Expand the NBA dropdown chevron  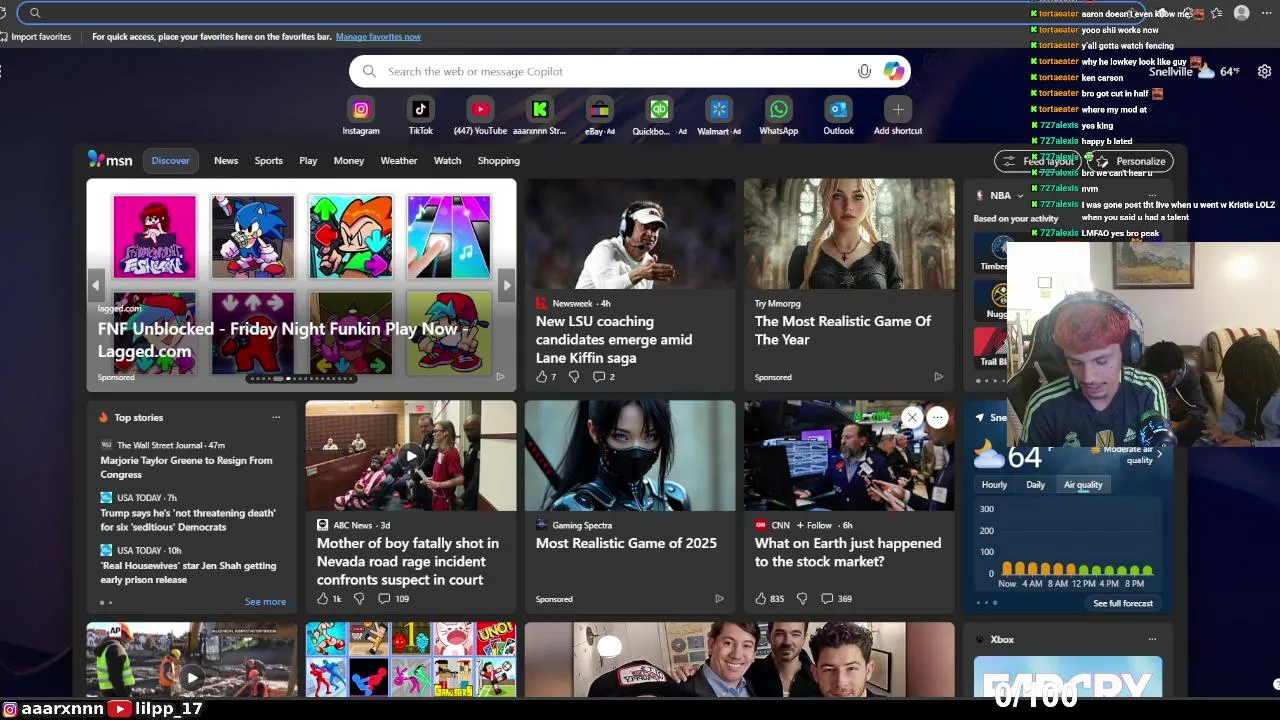pos(1020,196)
